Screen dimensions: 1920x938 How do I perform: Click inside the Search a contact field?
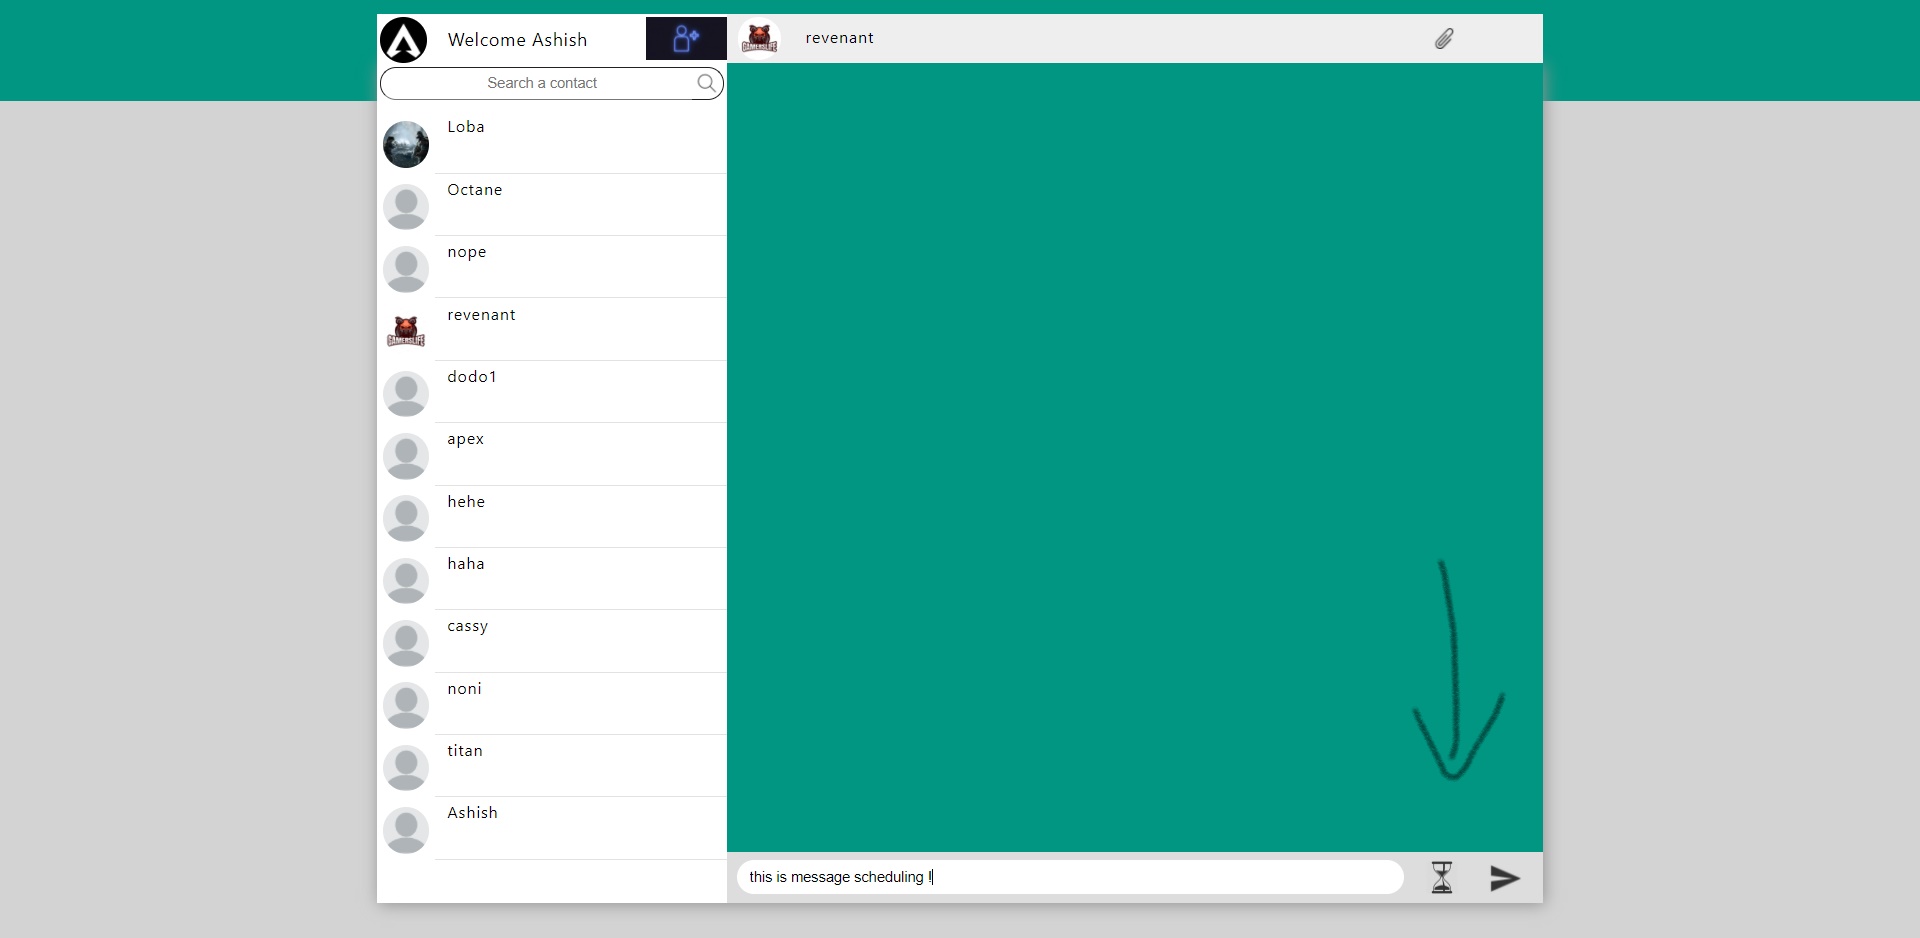545,83
